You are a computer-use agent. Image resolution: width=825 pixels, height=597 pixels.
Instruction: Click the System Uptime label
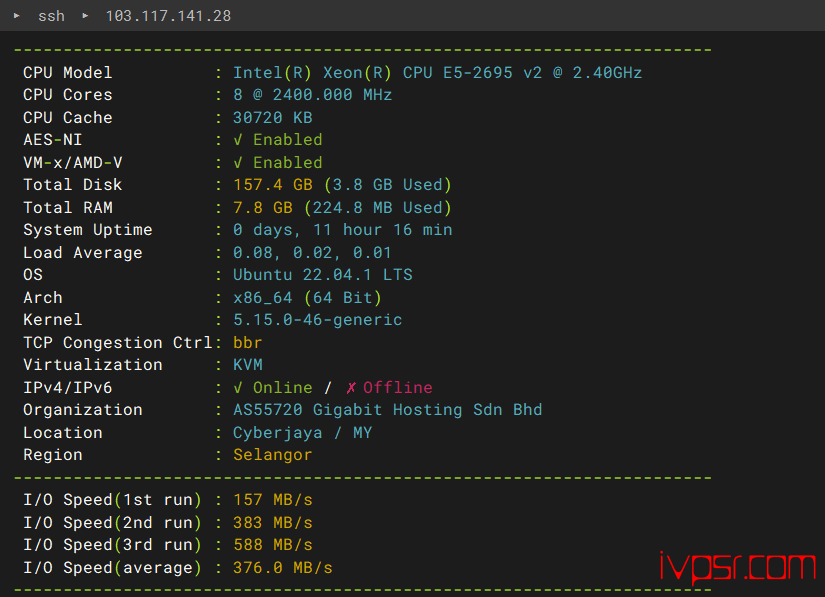coord(87,230)
